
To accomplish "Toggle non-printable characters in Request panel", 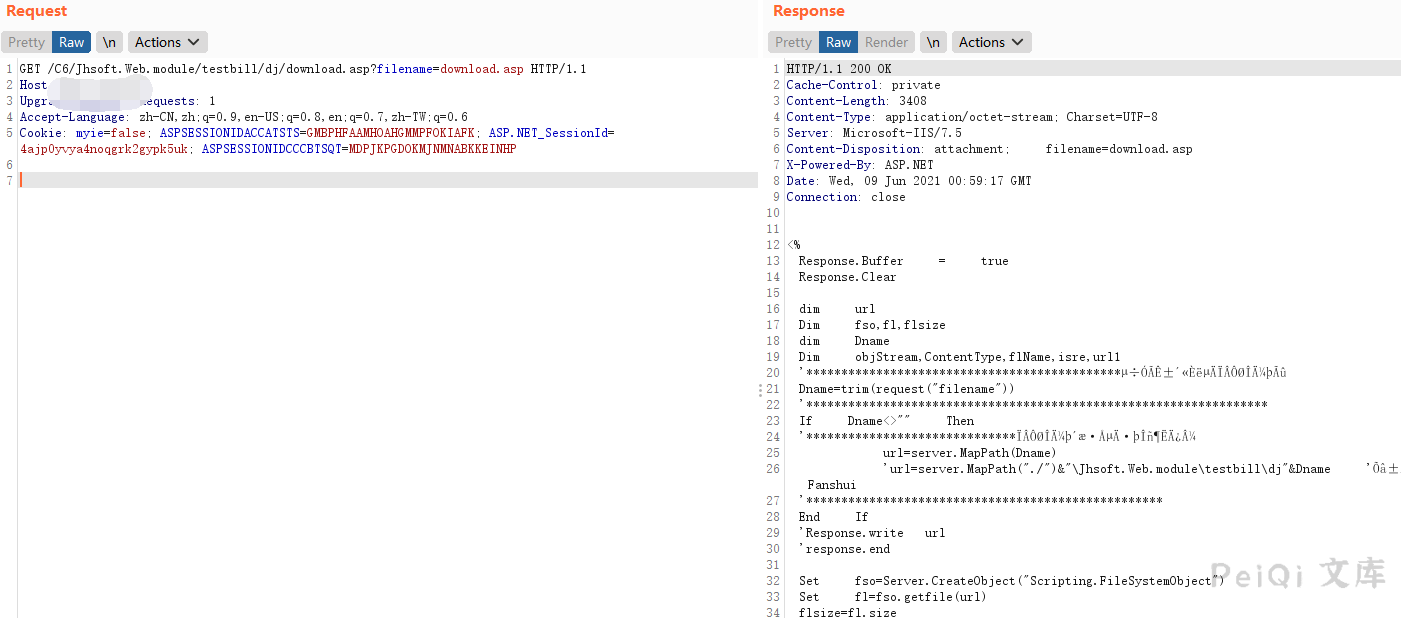I will (x=110, y=42).
